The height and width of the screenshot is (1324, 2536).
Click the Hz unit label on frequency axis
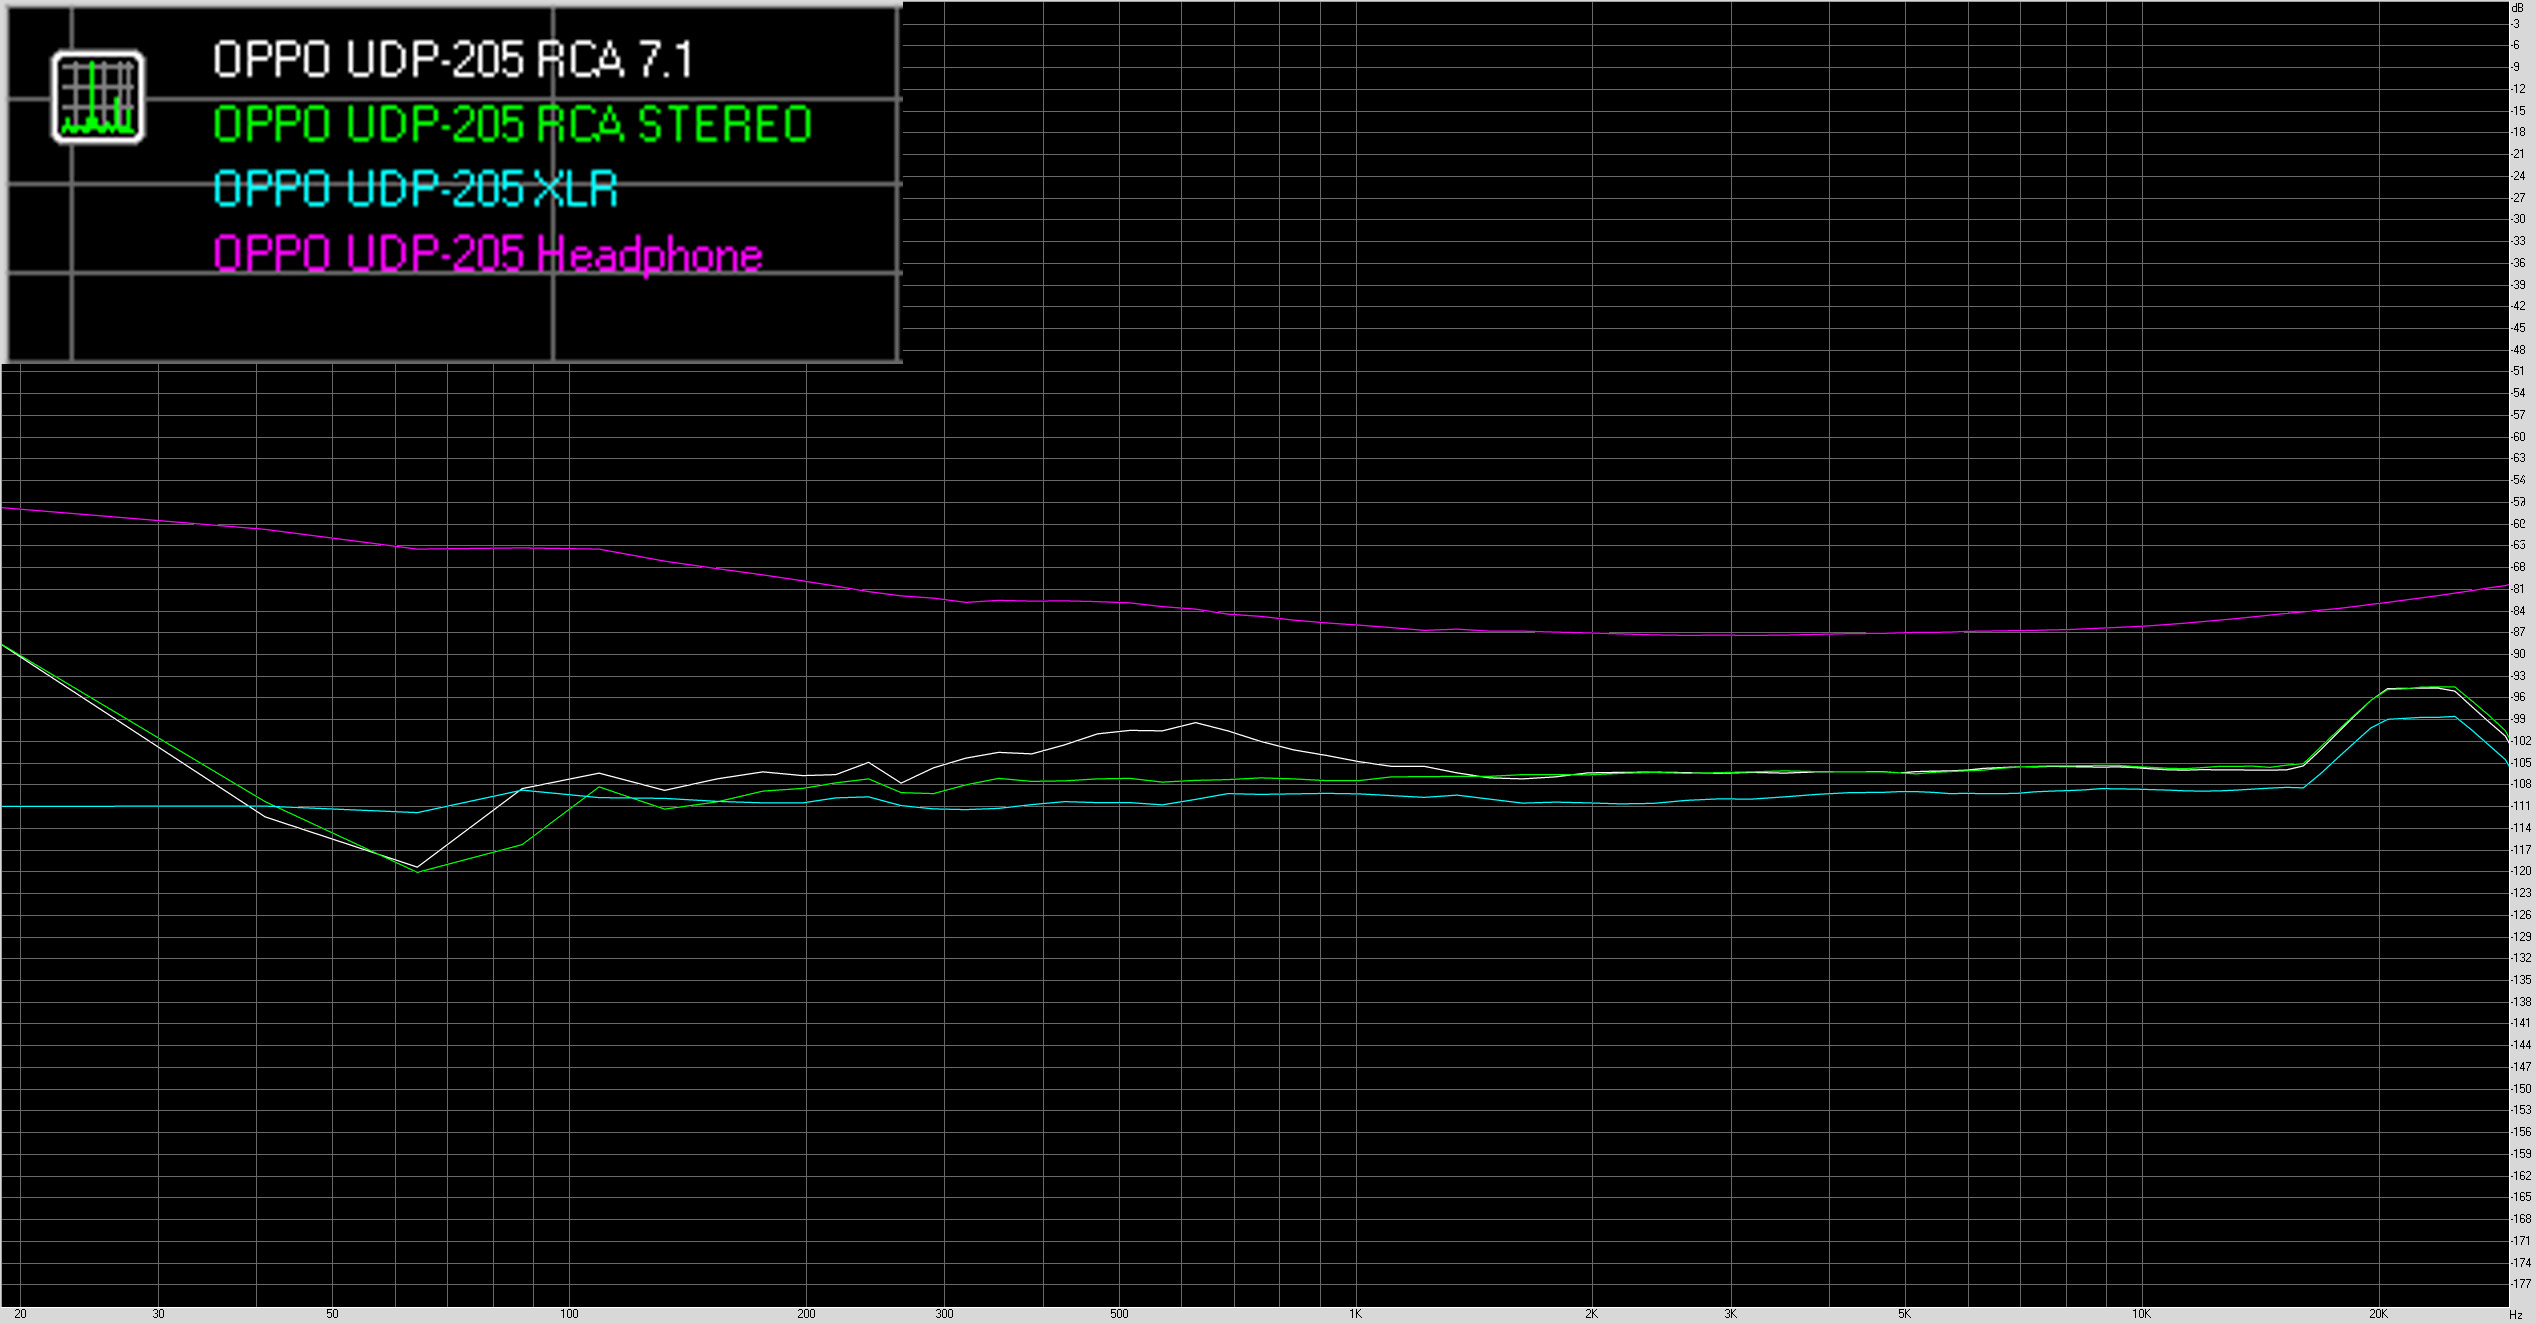point(2516,1314)
